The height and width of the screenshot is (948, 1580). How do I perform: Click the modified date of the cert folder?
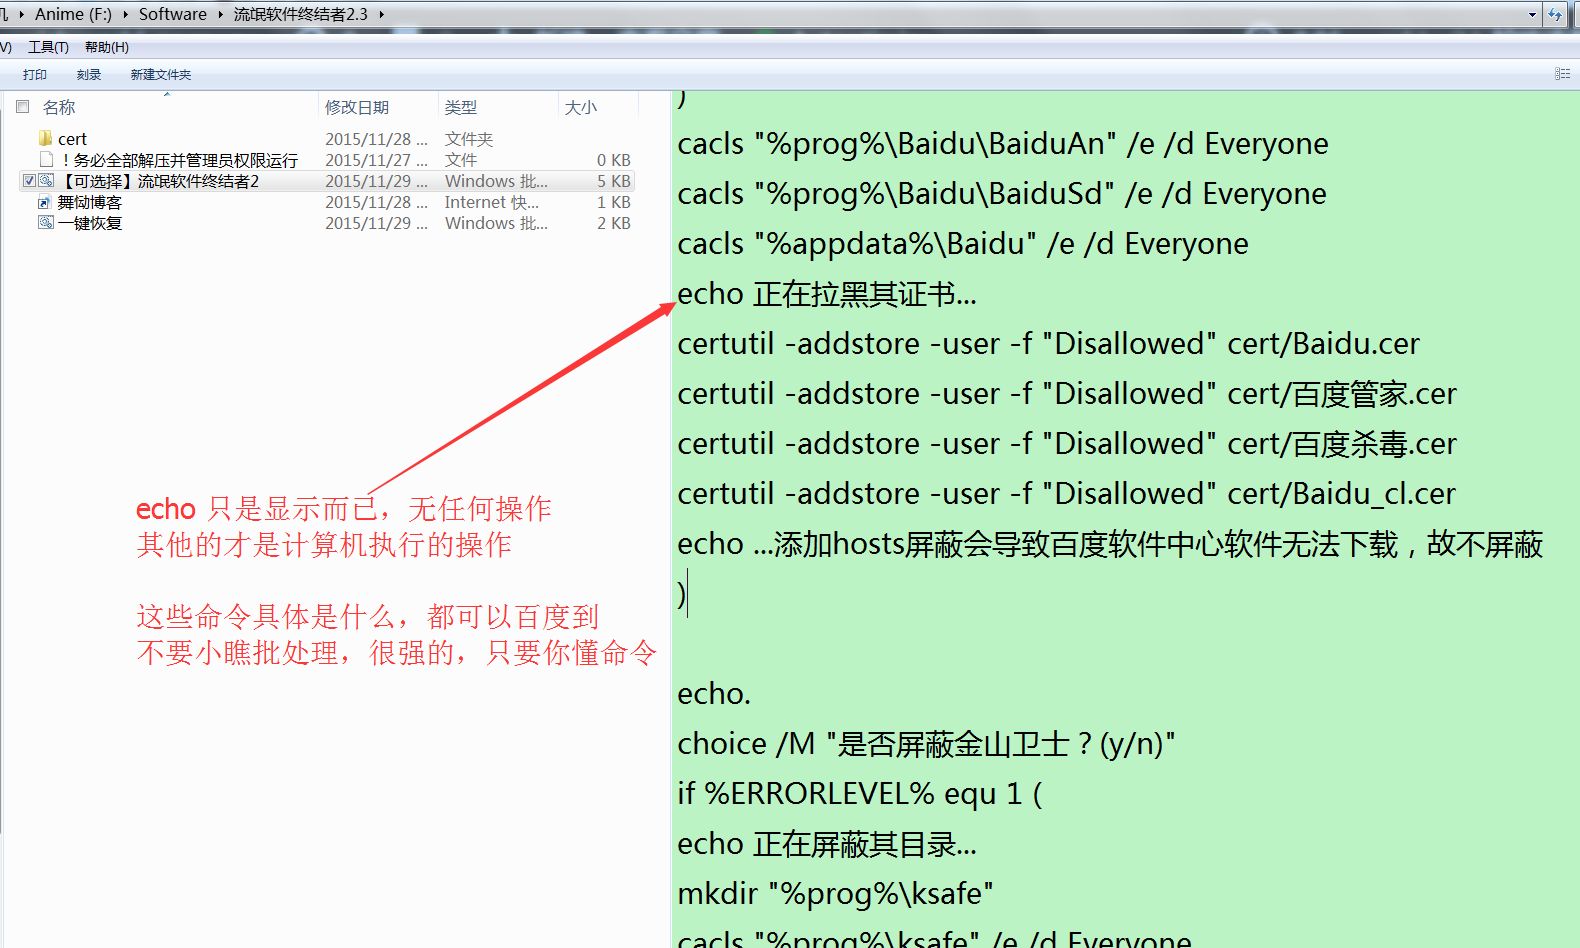(376, 139)
